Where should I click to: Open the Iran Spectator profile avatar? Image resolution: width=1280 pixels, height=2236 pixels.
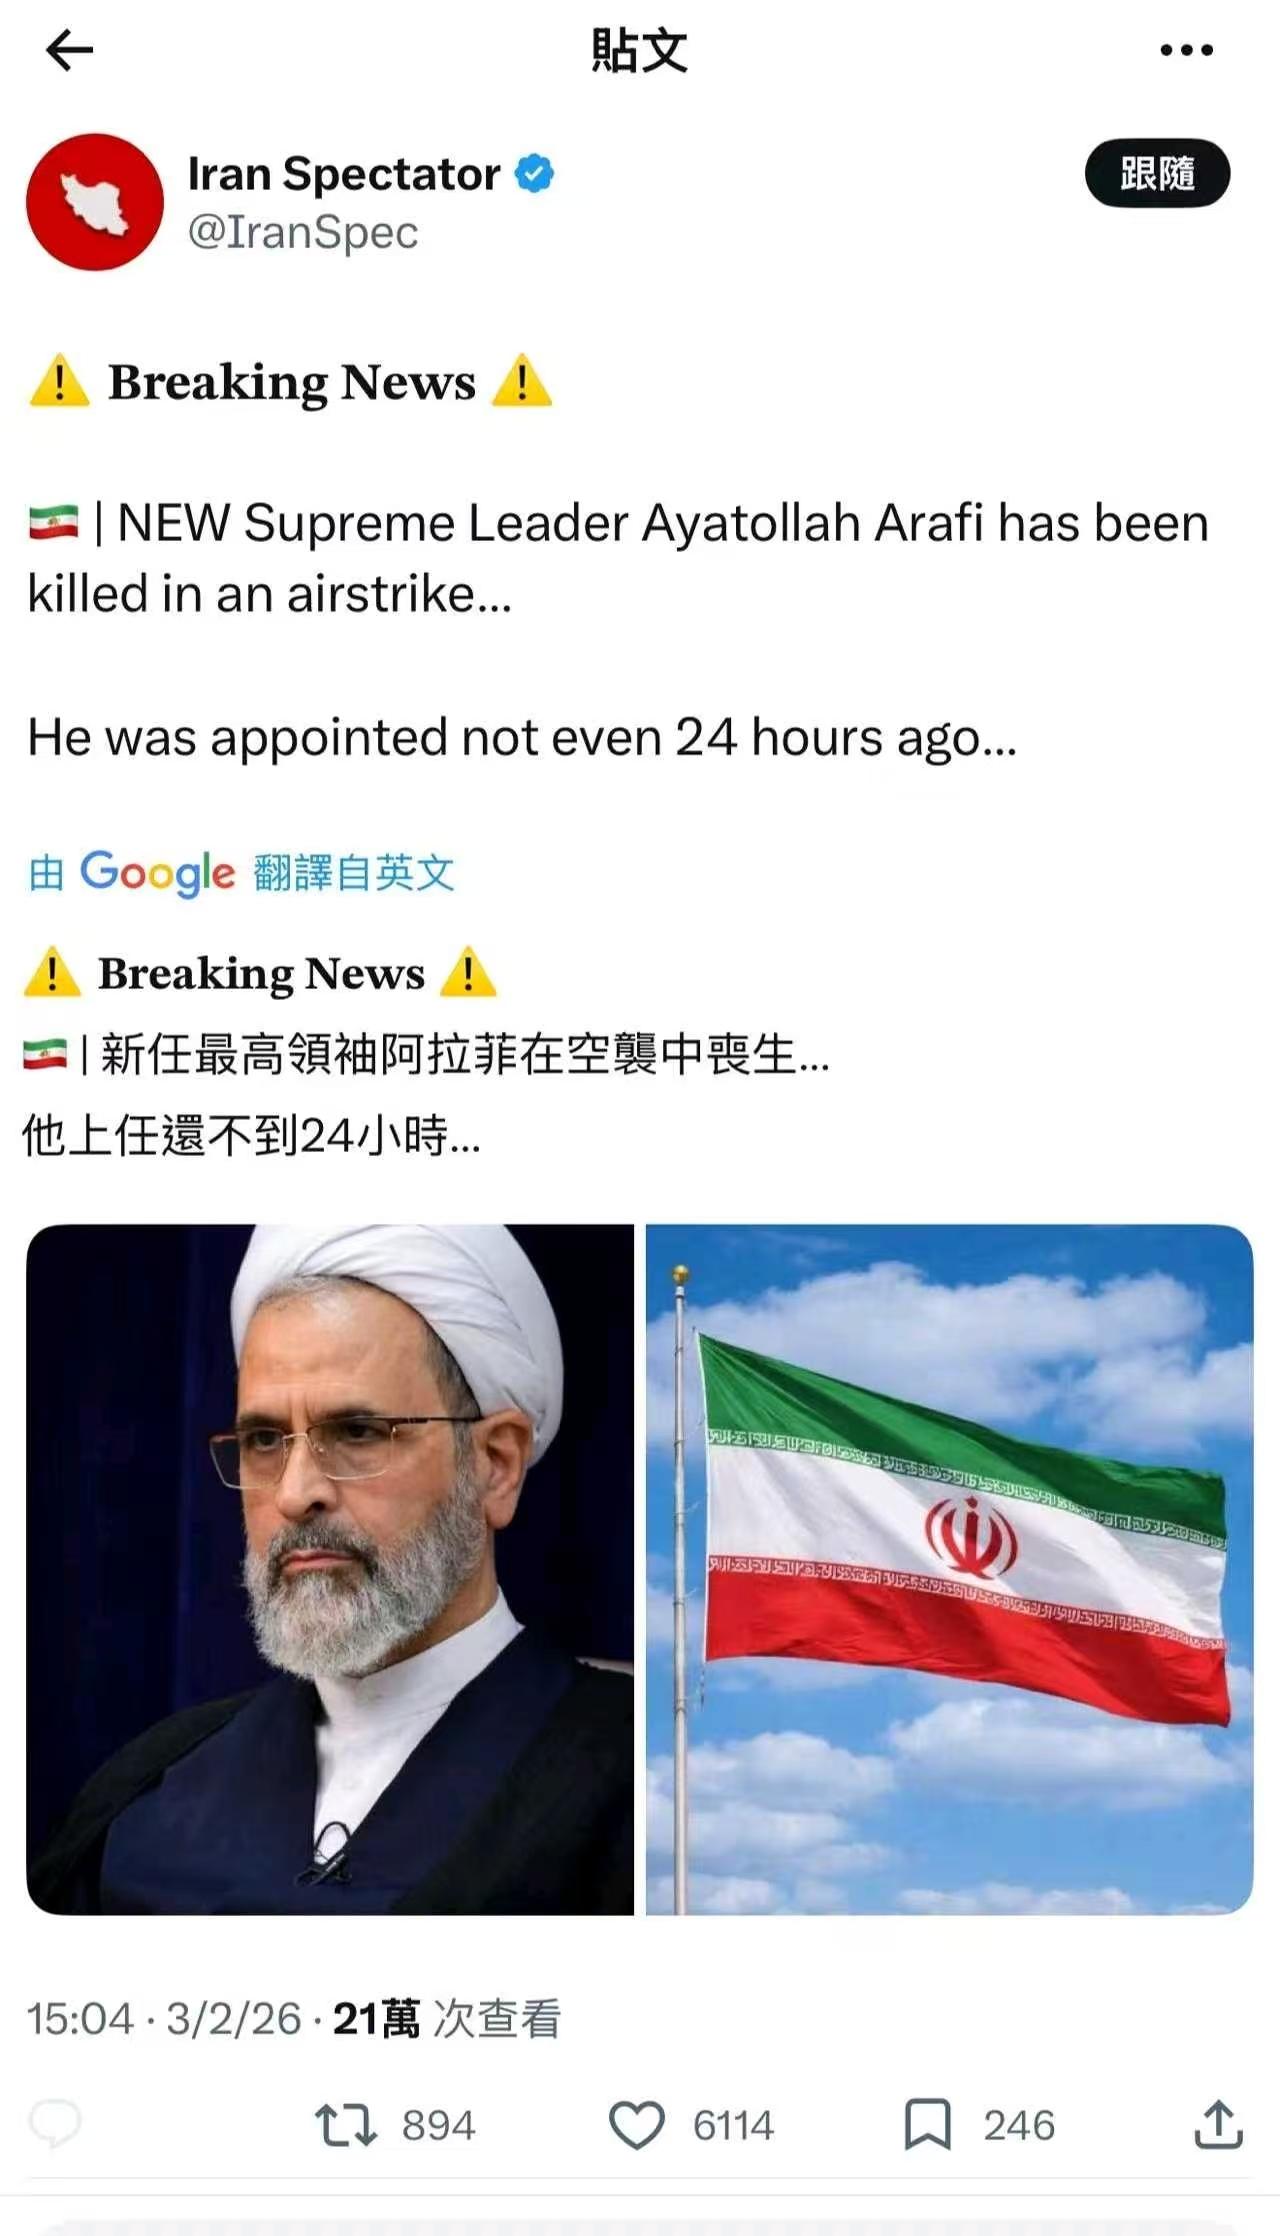pos(95,202)
